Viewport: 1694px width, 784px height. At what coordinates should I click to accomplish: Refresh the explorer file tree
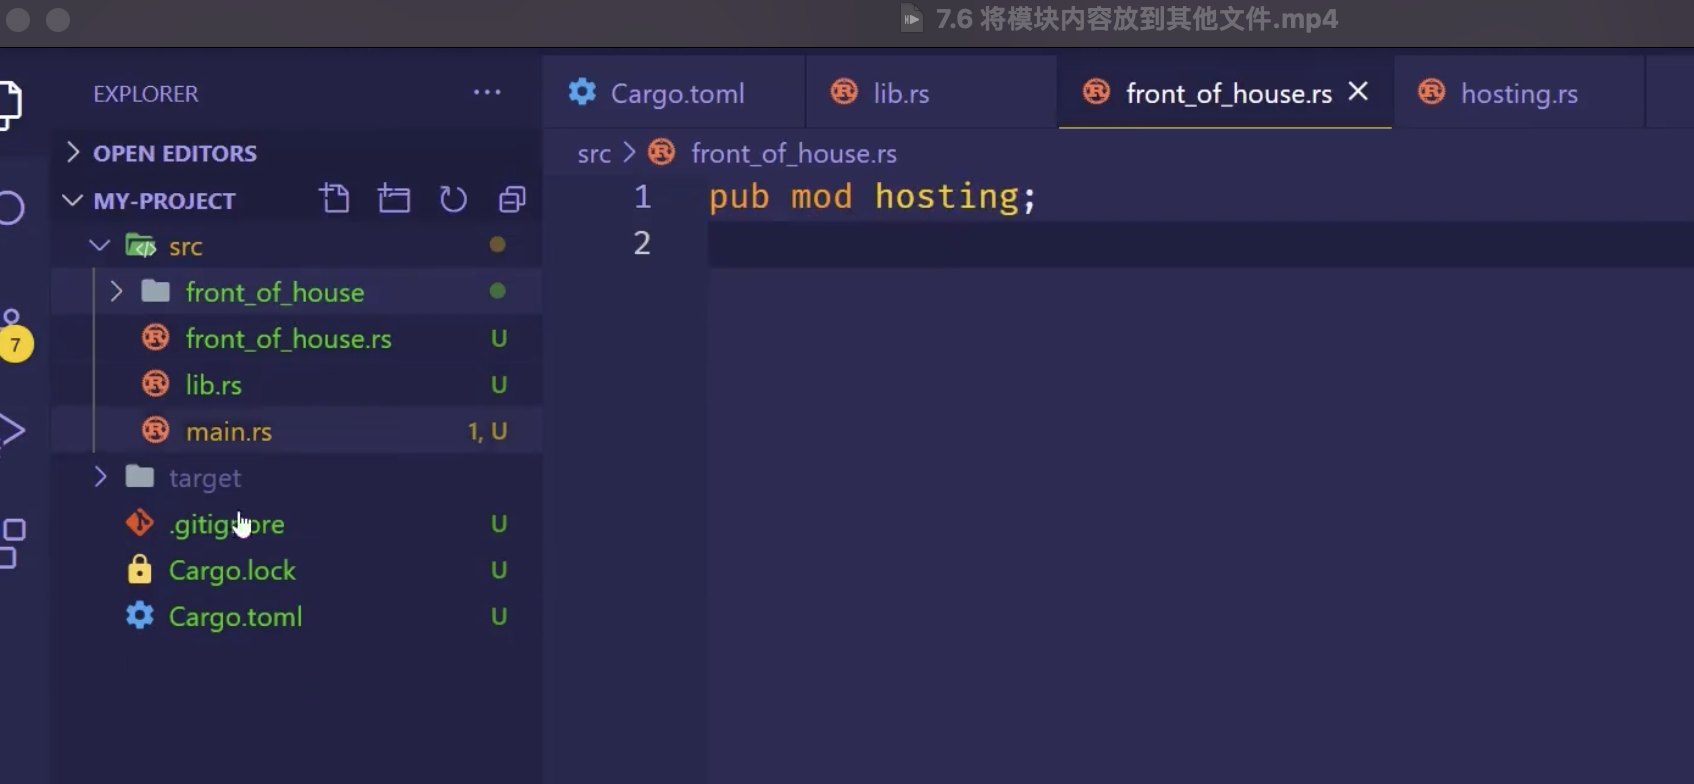(x=453, y=200)
